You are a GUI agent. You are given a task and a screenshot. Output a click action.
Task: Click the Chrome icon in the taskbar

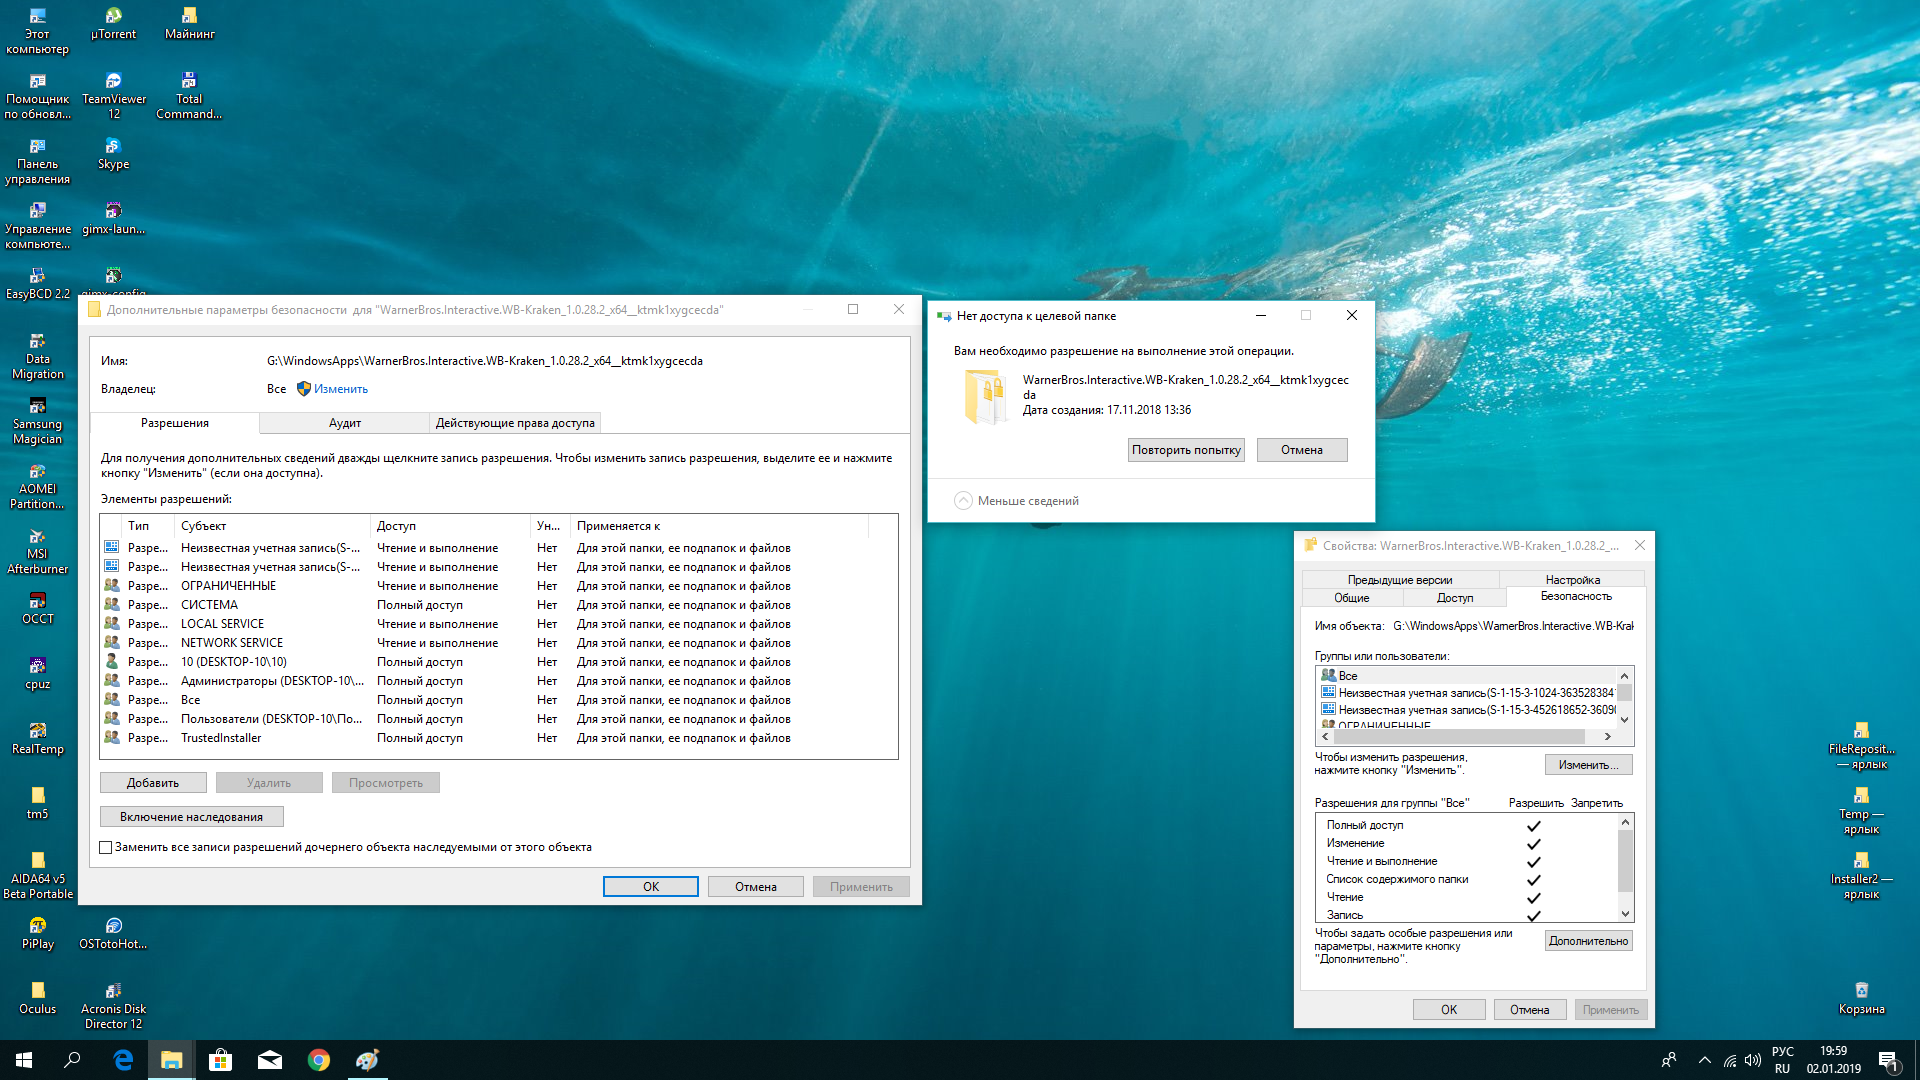pyautogui.click(x=318, y=1060)
